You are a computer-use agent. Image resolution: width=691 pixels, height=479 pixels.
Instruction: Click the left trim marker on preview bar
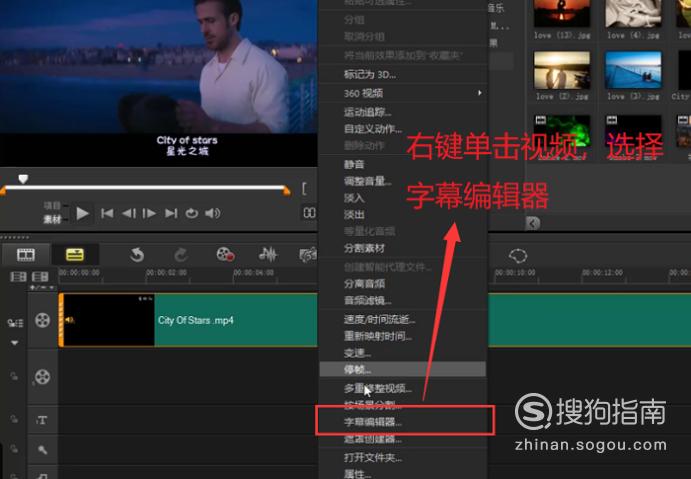point(3,191)
